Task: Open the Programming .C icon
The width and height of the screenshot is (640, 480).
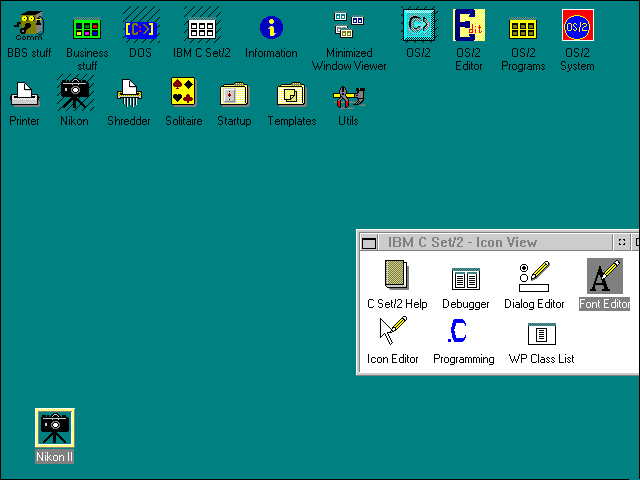Action: point(458,331)
